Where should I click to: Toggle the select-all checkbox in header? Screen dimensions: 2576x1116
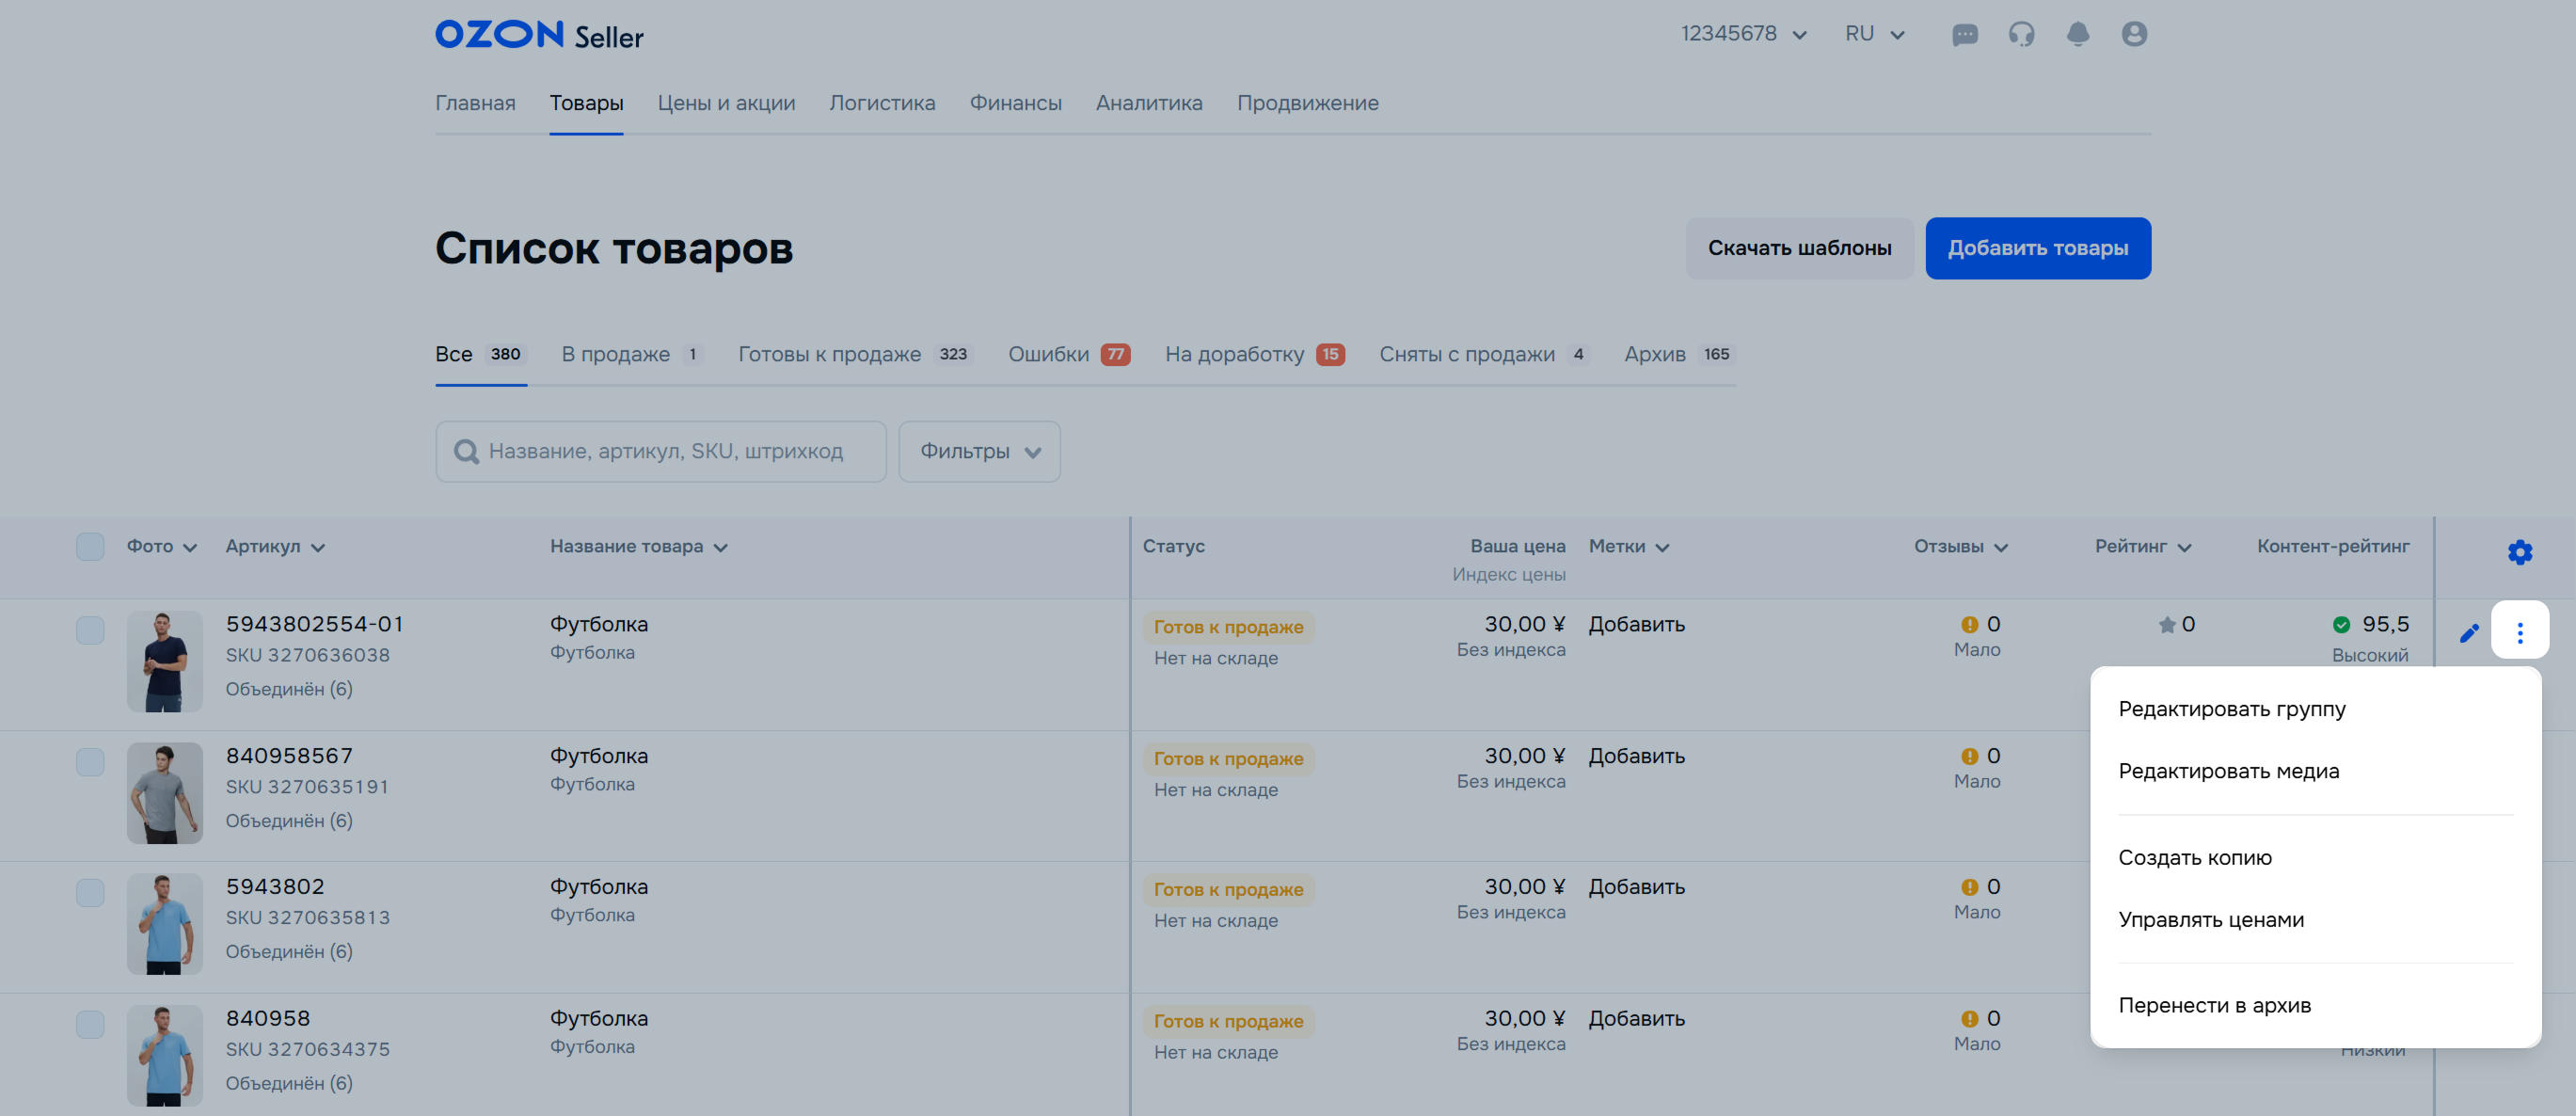click(90, 547)
